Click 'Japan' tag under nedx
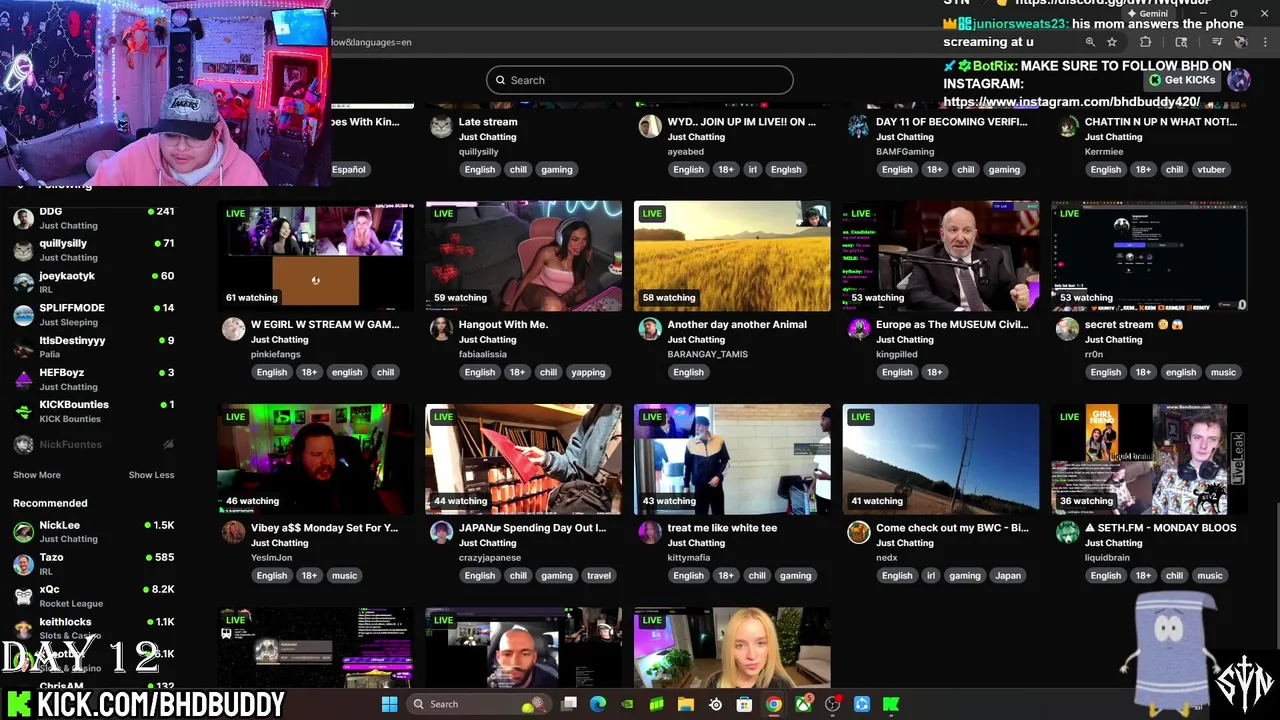The height and width of the screenshot is (720, 1280). click(1008, 575)
